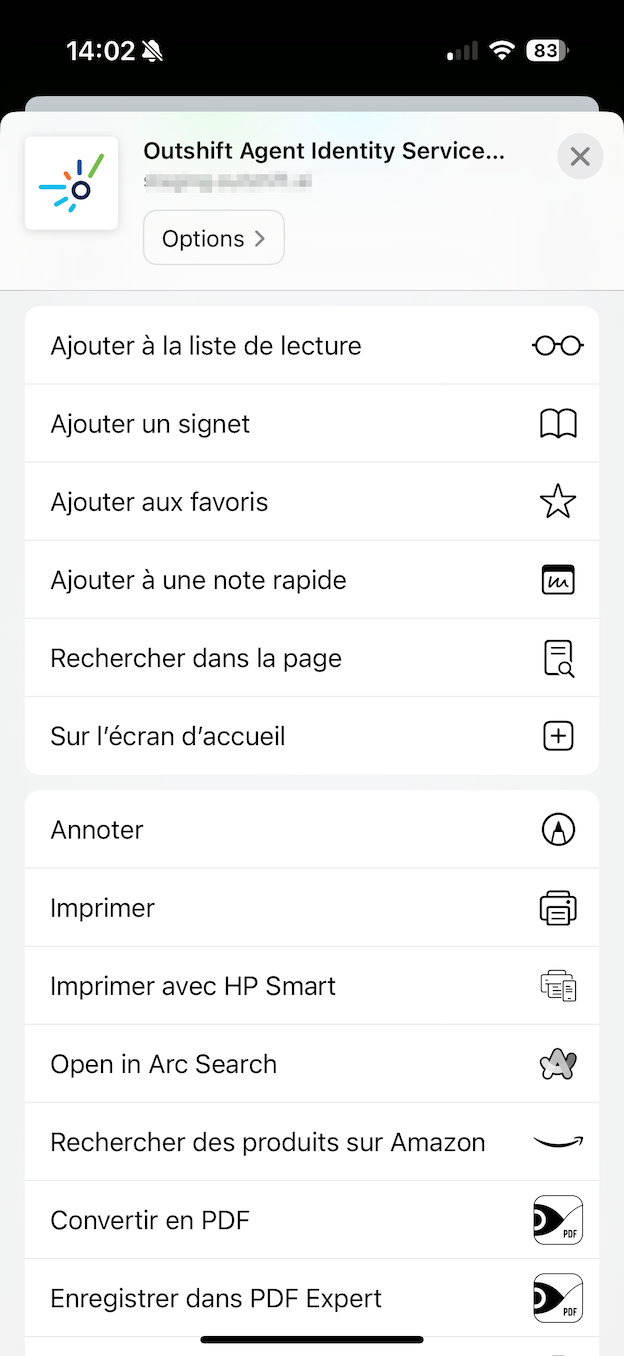This screenshot has width=624, height=1356.
Task: Tap the plus-square home screen icon
Action: point(557,735)
